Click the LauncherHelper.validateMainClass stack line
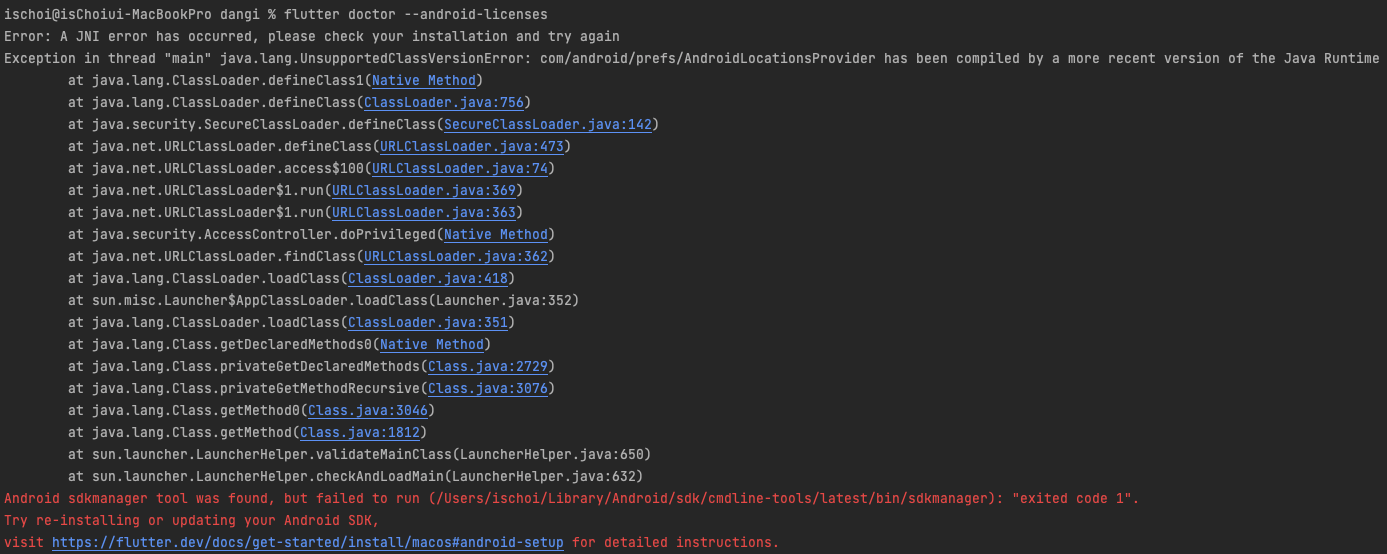Screen dimensions: 1387x554 [x=360, y=454]
